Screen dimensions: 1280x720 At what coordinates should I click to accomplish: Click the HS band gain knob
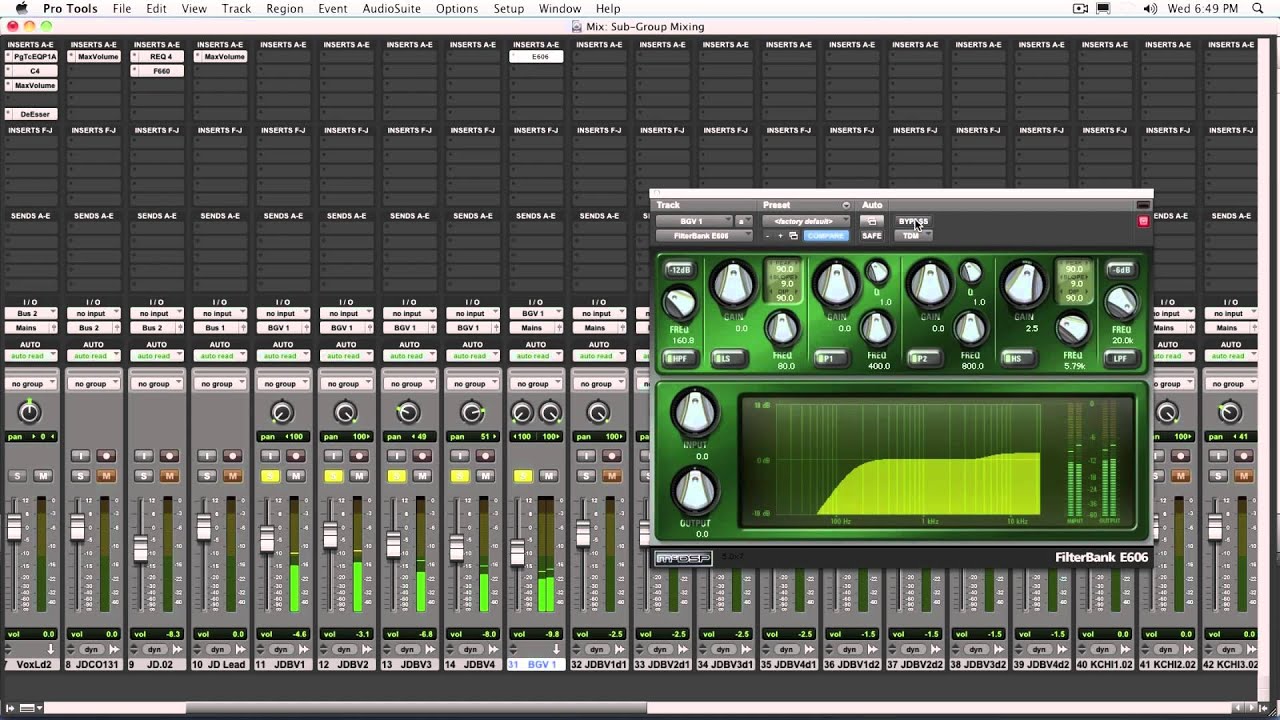click(1023, 285)
